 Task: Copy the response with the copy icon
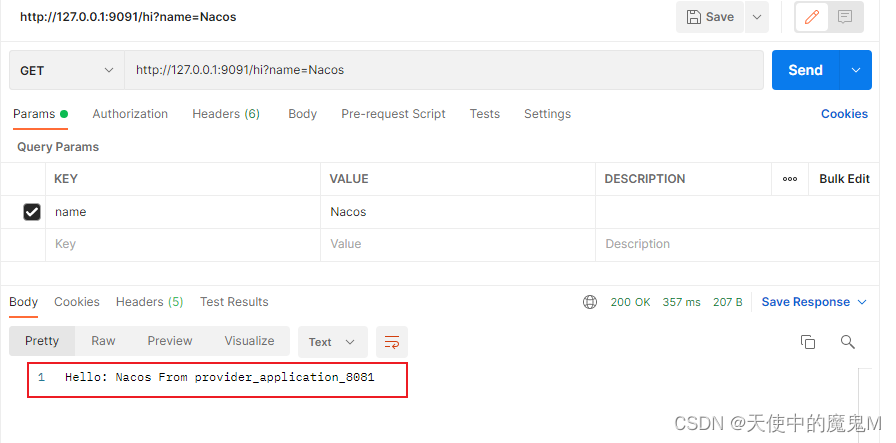pos(807,342)
